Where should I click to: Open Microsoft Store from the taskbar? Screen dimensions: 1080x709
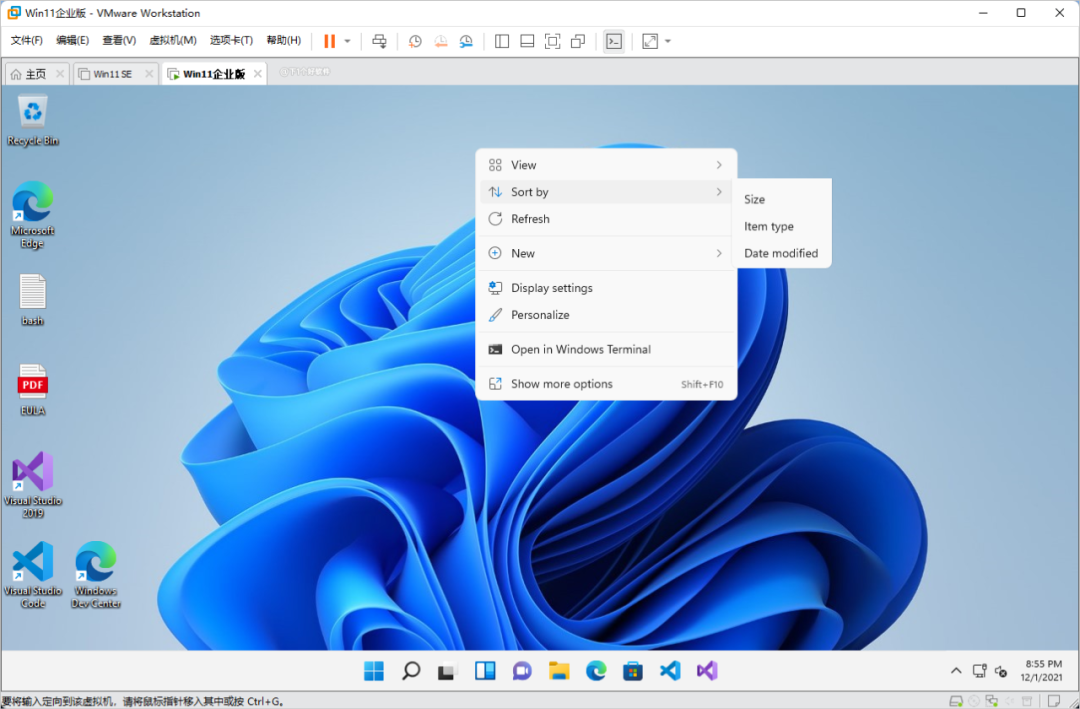click(633, 671)
